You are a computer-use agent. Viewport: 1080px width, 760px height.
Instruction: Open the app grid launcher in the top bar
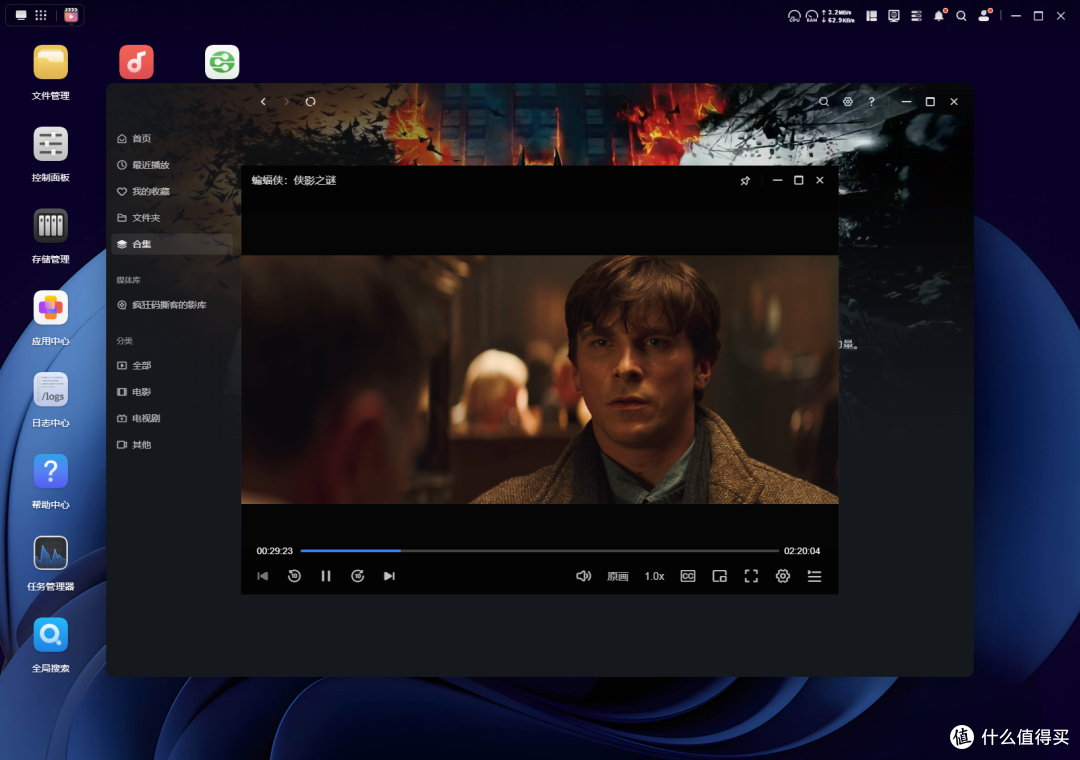(41, 15)
